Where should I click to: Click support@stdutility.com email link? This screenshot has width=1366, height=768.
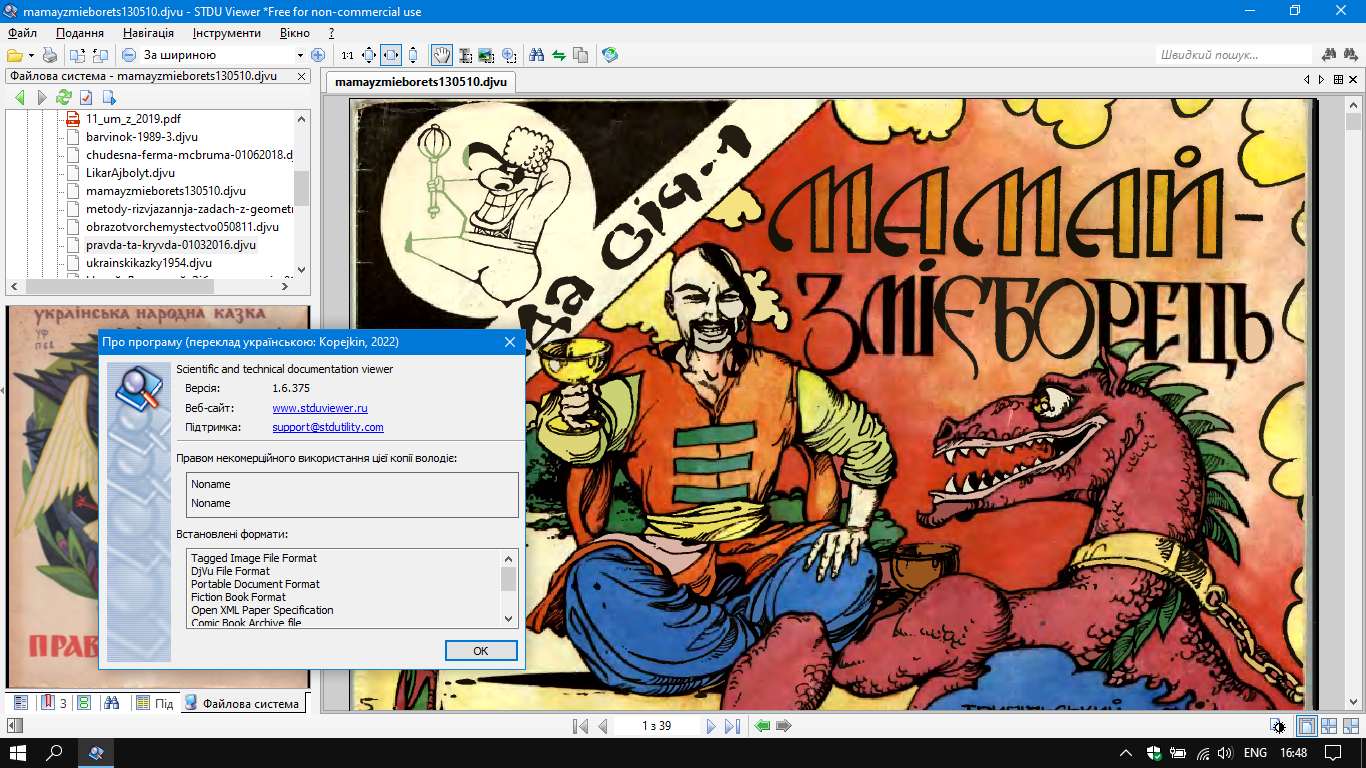pyautogui.click(x=328, y=427)
